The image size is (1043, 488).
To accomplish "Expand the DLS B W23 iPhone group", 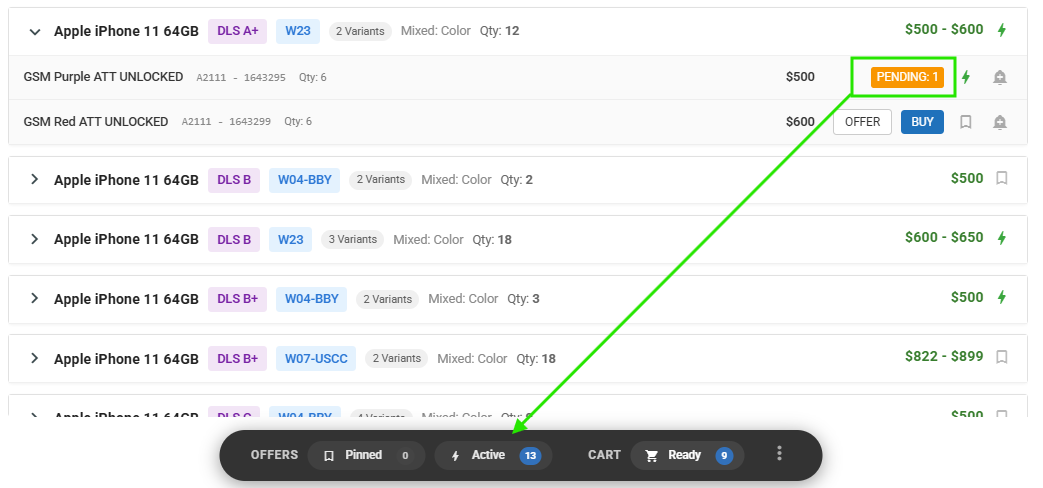I will click(x=35, y=239).
